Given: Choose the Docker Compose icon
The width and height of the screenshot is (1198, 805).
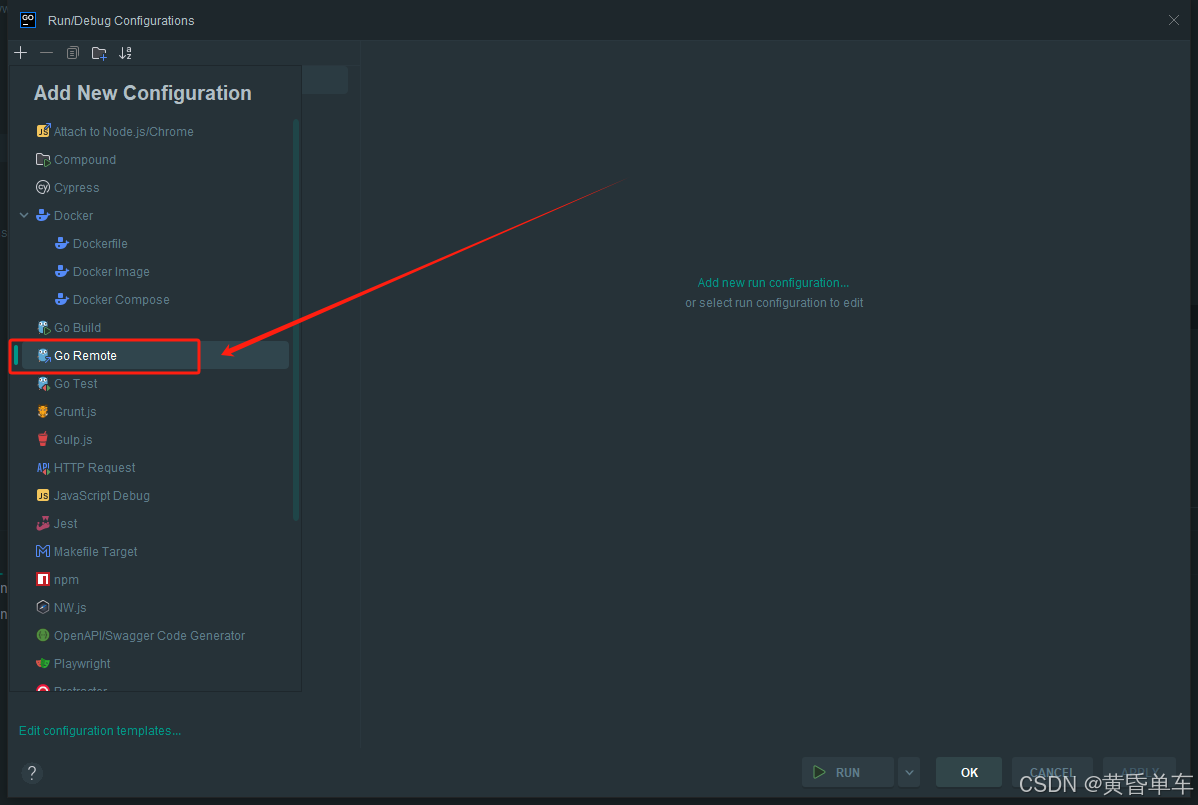Looking at the screenshot, I should [x=62, y=299].
